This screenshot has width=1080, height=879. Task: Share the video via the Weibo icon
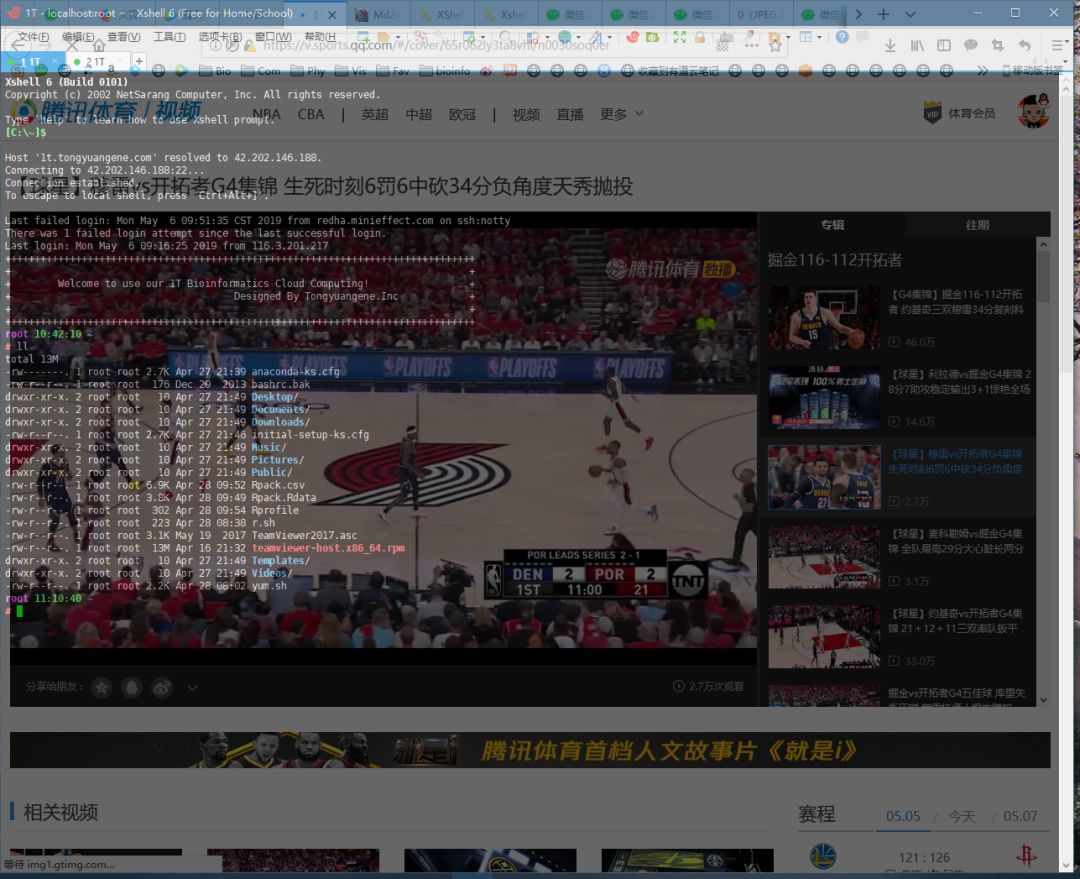point(162,687)
